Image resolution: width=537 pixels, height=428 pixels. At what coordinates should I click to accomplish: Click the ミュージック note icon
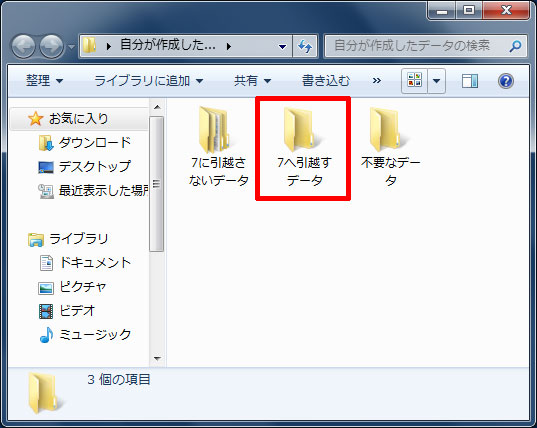pyautogui.click(x=47, y=335)
